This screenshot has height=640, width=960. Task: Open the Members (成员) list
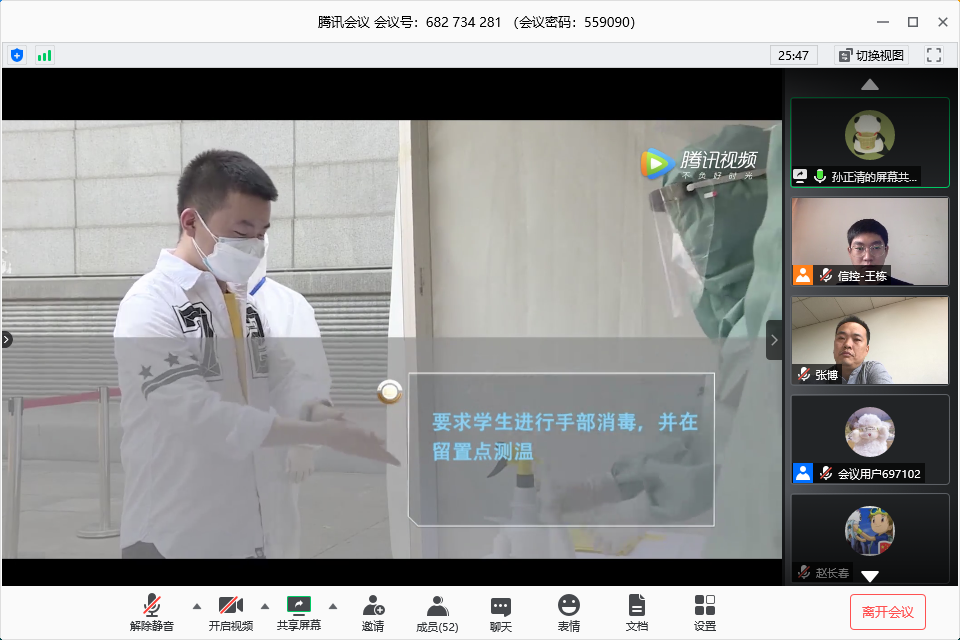tap(437, 612)
